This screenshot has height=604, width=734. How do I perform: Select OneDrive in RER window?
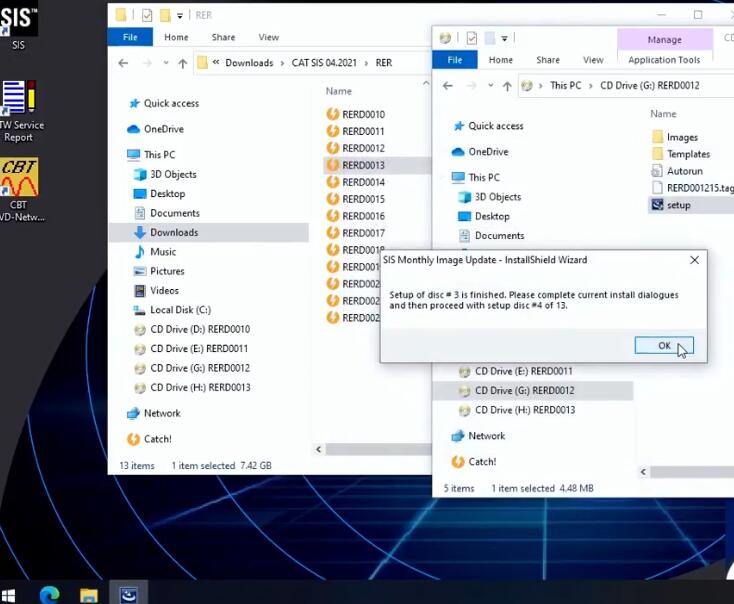(x=163, y=129)
